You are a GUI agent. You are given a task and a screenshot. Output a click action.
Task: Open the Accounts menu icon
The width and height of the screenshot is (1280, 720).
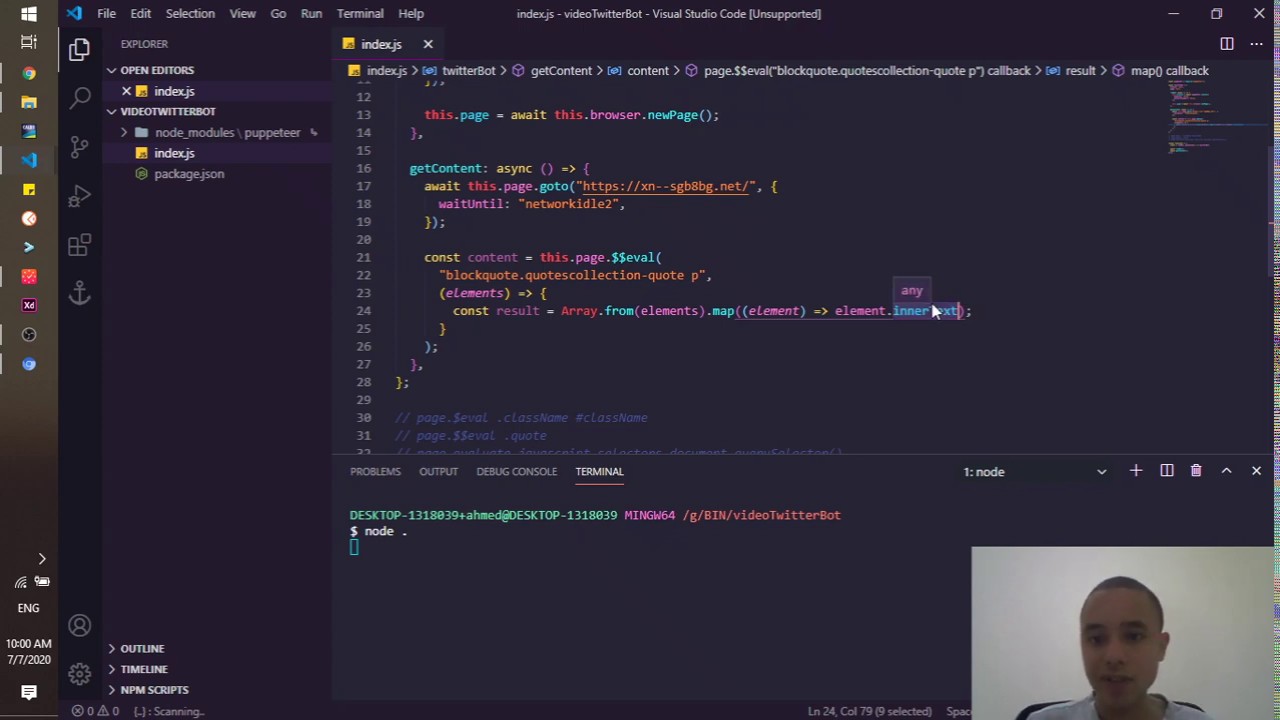coord(79,626)
